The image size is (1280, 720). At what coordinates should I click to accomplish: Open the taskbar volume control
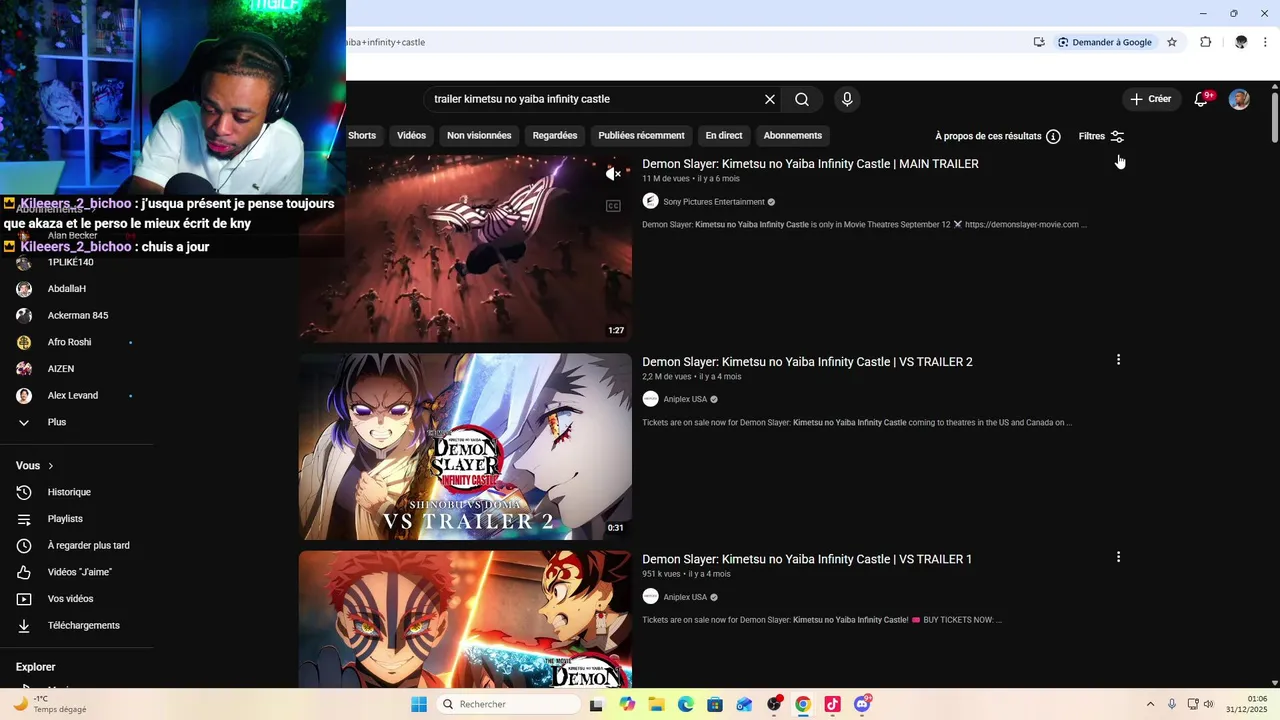pyautogui.click(x=1208, y=704)
